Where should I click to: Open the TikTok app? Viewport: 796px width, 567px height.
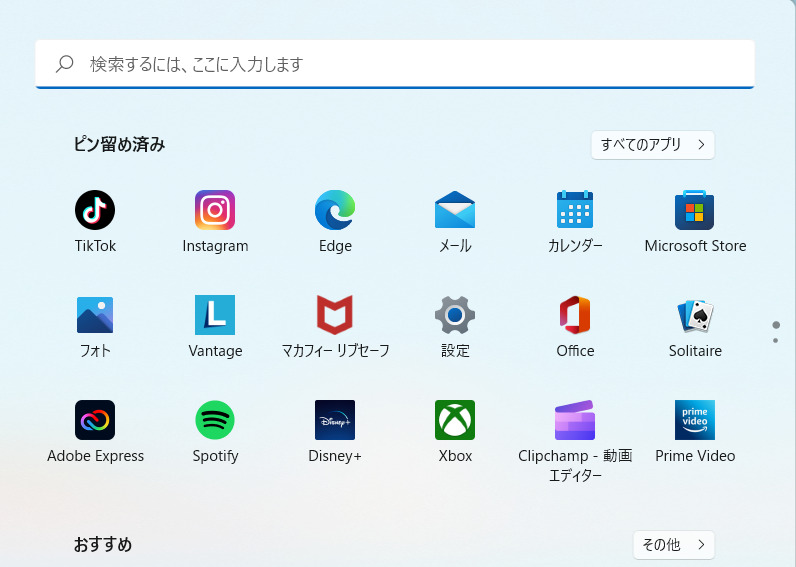coord(95,210)
